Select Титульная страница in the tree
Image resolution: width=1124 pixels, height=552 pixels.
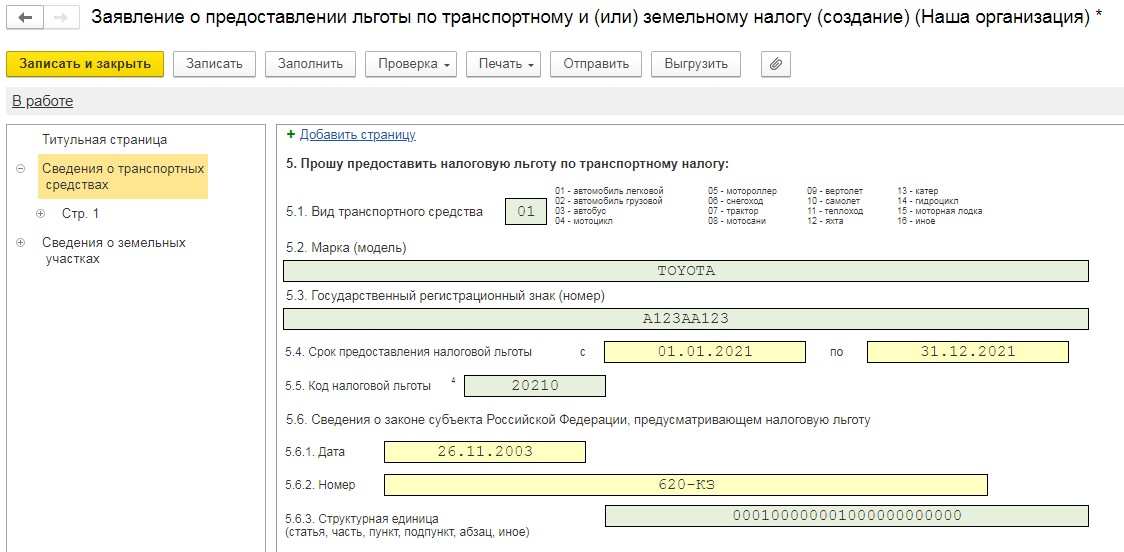(105, 140)
